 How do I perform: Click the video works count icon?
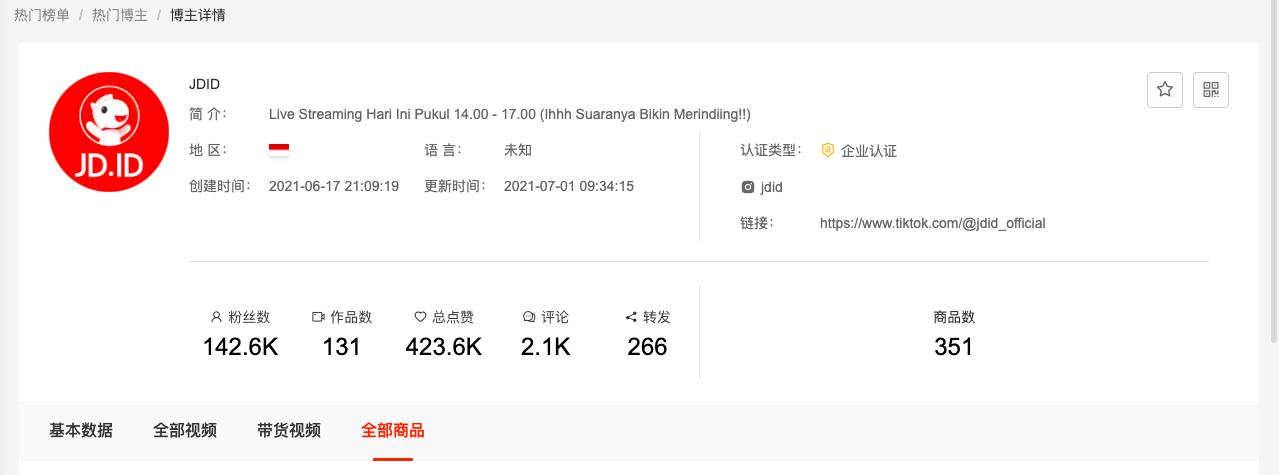(318, 317)
